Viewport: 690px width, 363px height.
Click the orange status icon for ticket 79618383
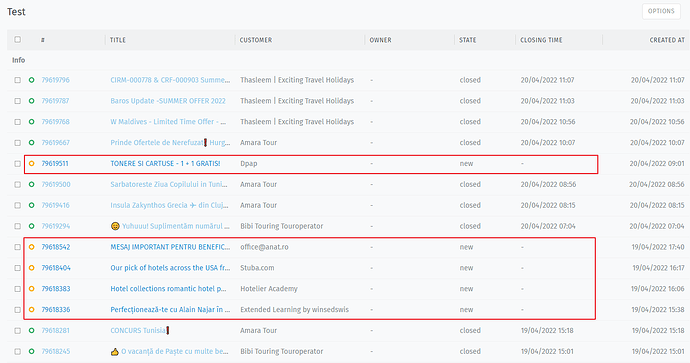pos(32,289)
